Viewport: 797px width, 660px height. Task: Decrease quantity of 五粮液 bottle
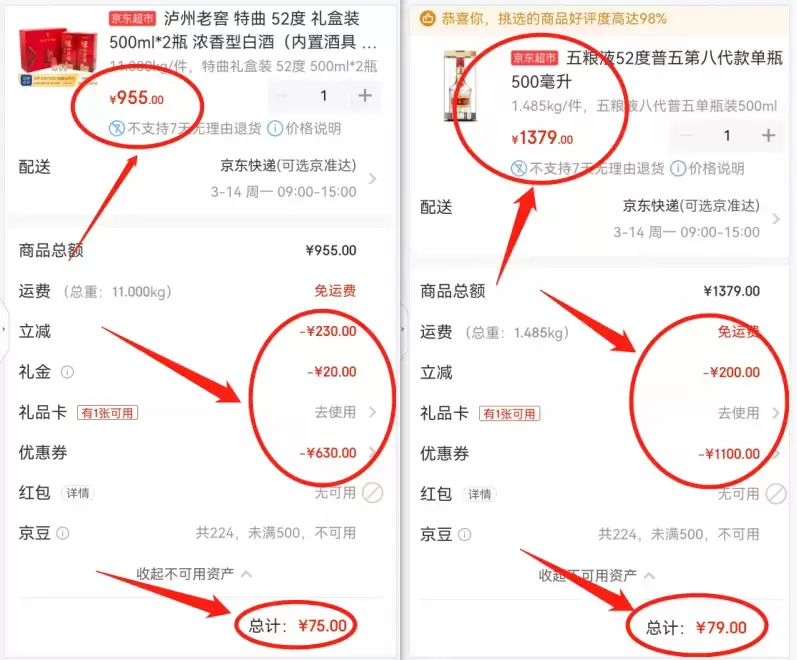686,135
